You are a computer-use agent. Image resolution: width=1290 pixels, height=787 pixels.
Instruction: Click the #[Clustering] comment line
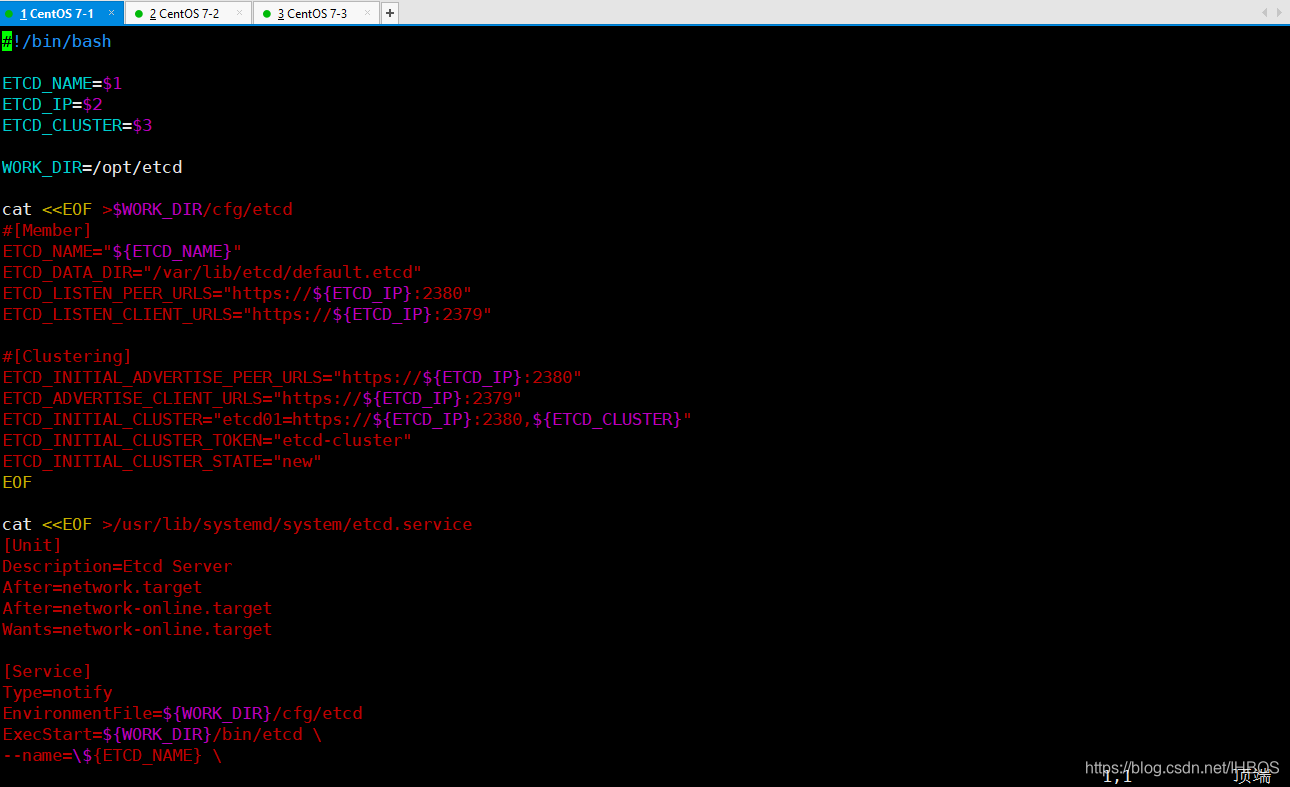(67, 356)
